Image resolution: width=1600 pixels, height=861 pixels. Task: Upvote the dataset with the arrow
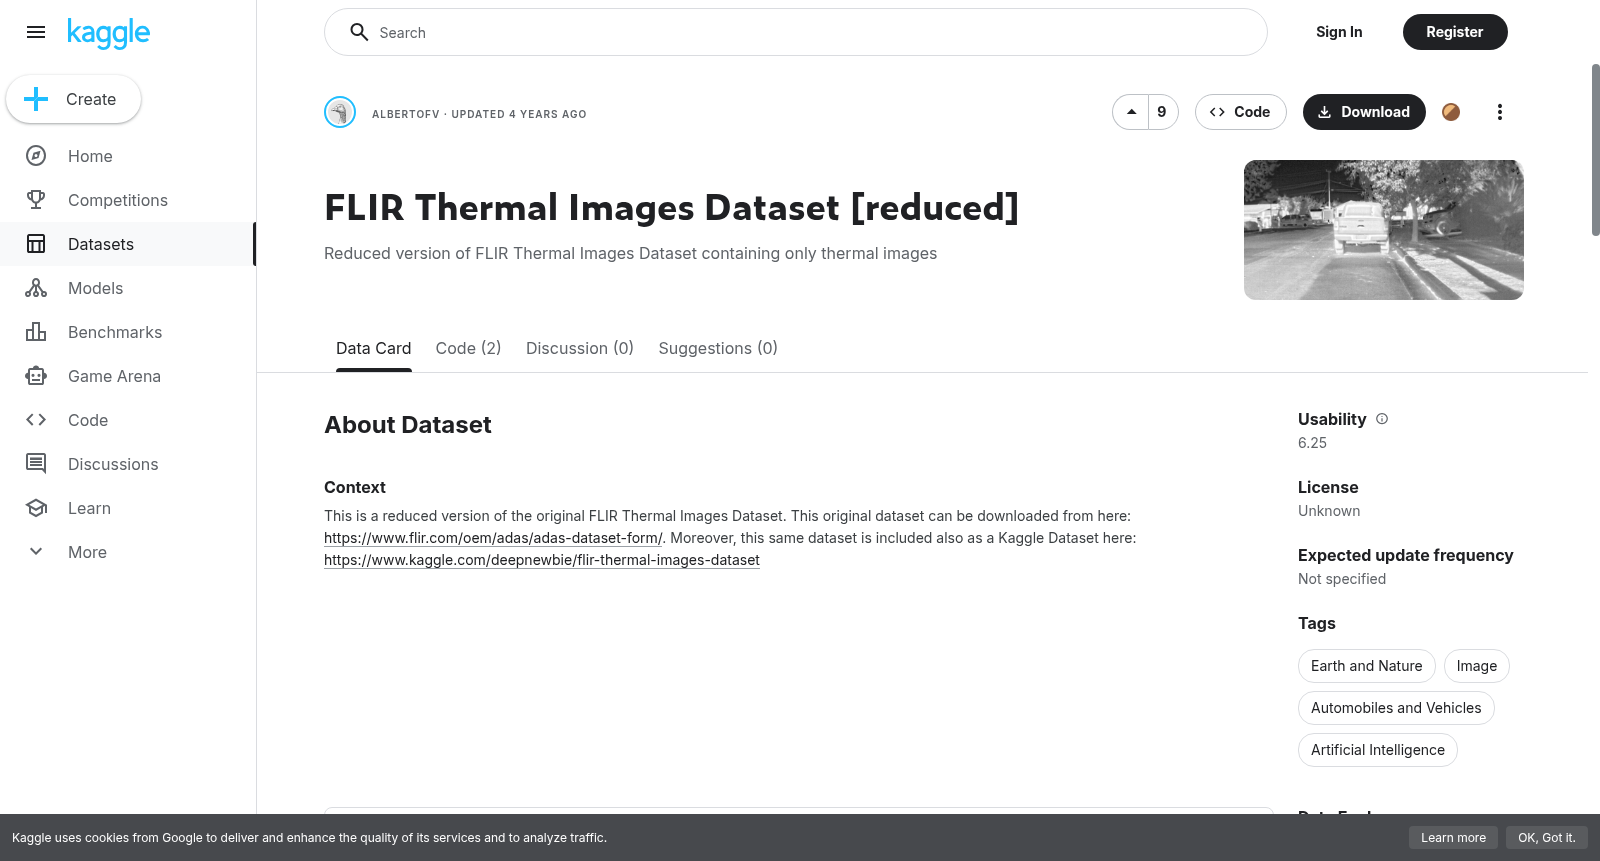1131,112
